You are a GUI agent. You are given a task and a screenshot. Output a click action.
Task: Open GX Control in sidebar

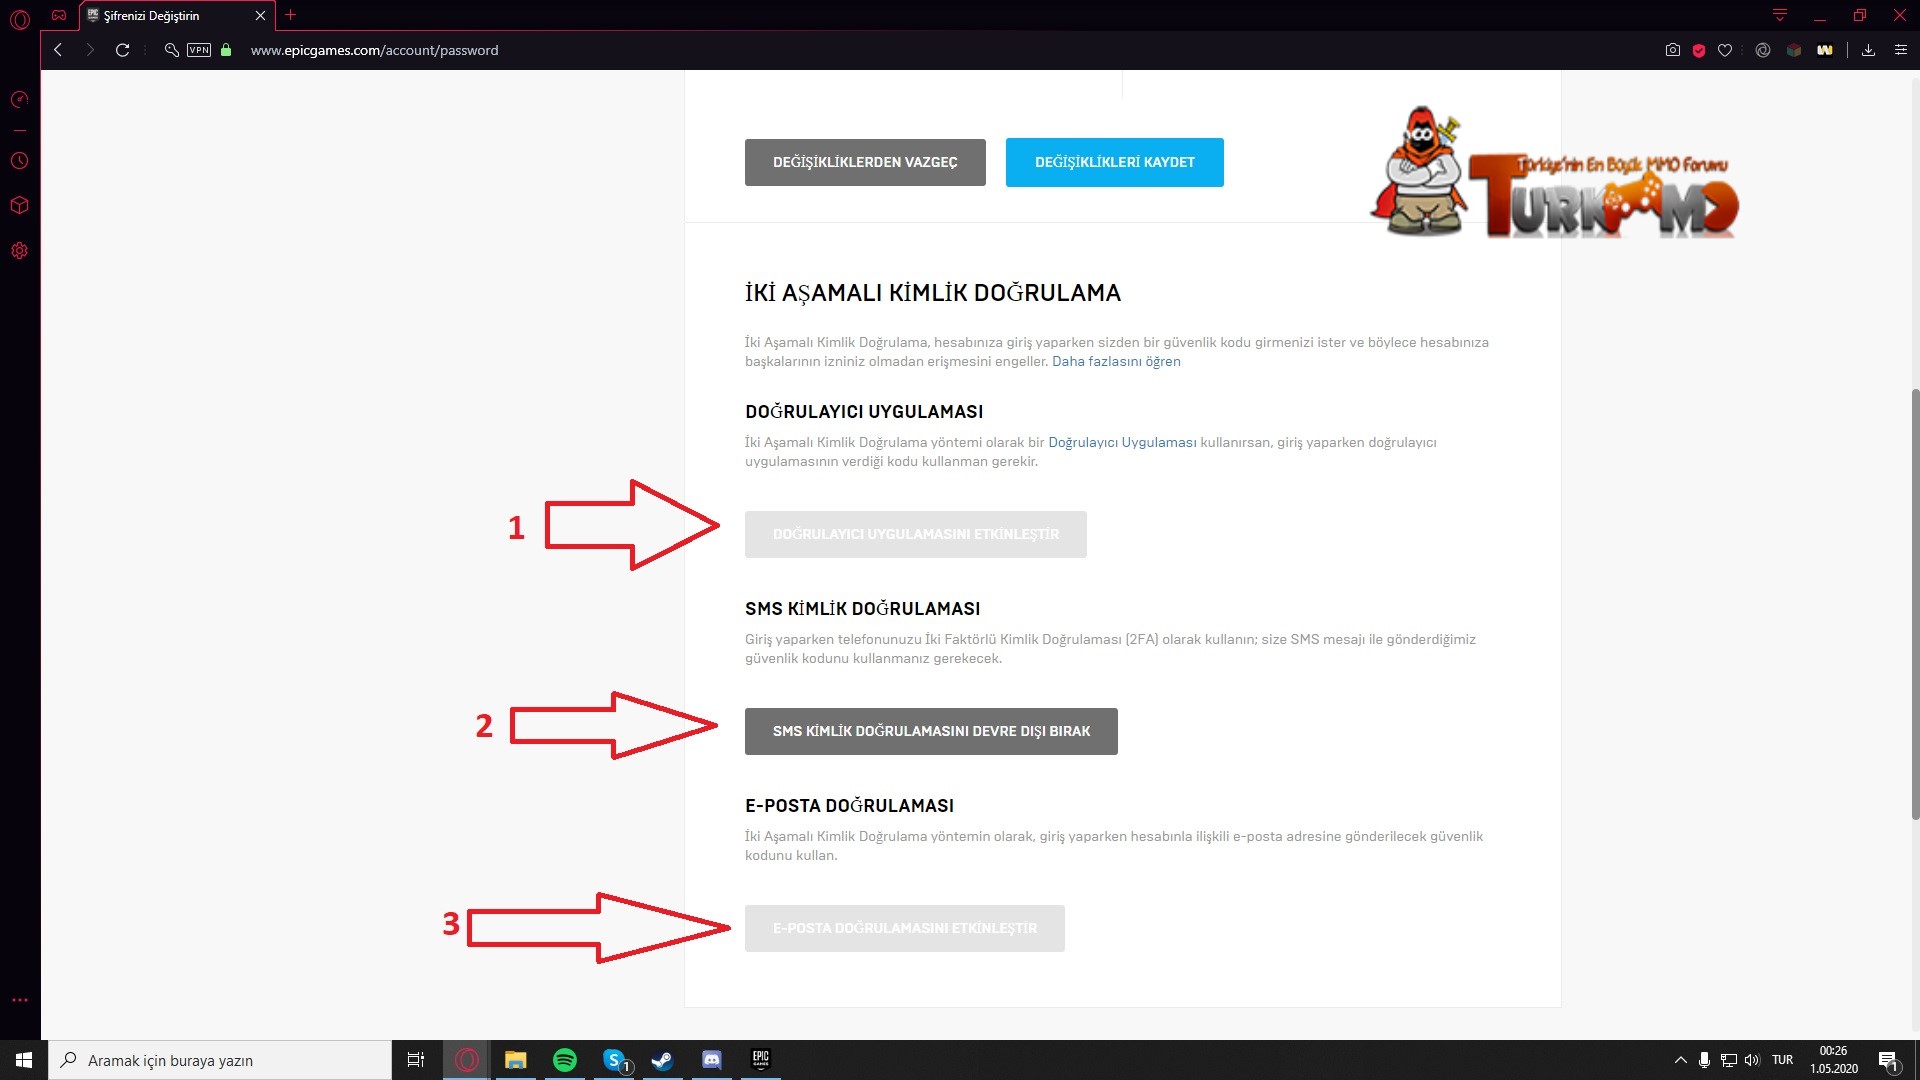click(19, 99)
